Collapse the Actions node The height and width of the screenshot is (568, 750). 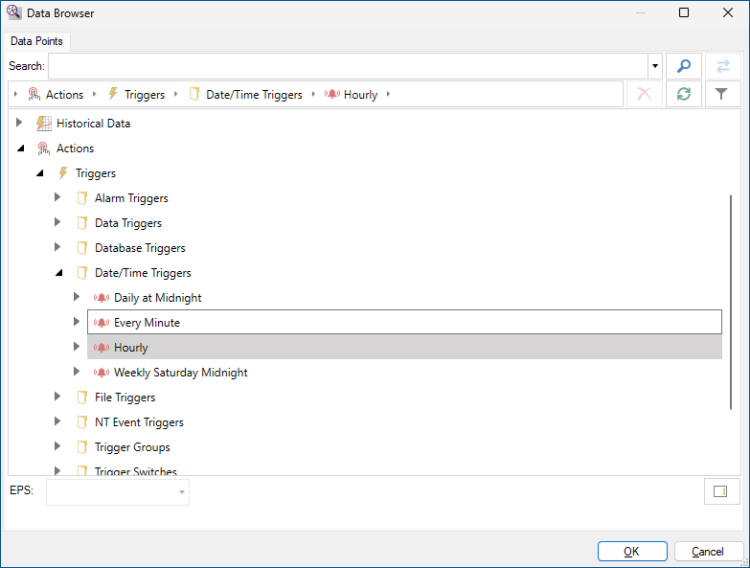(x=21, y=148)
